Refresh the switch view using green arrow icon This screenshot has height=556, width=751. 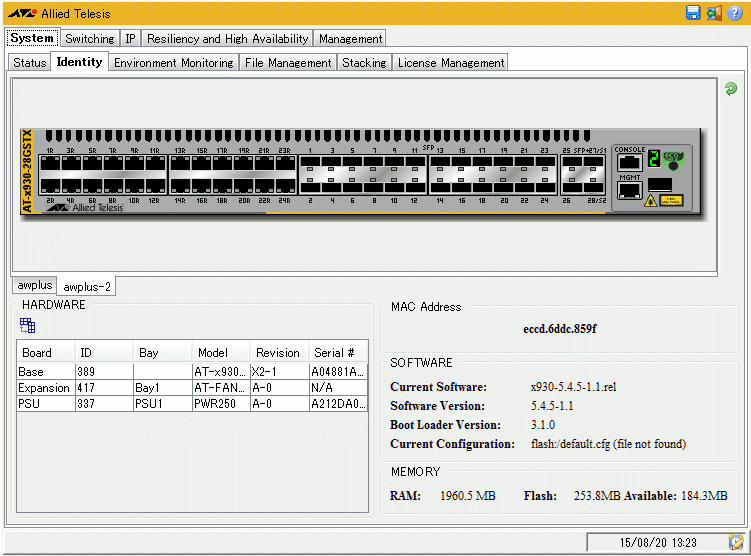point(731,89)
